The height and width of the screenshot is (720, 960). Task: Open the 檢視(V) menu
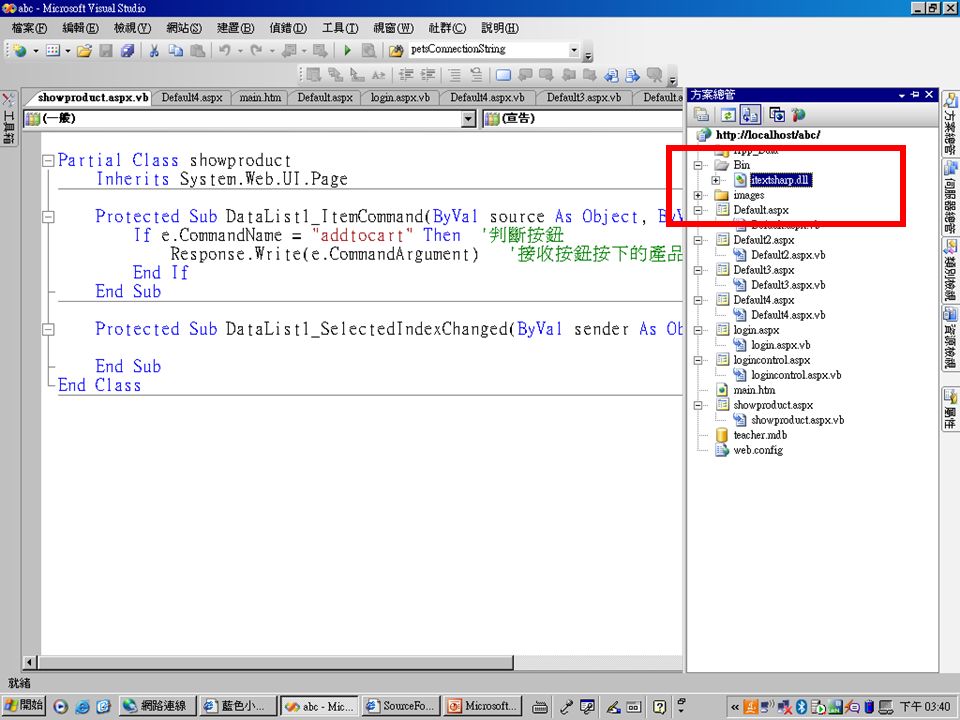(x=132, y=28)
